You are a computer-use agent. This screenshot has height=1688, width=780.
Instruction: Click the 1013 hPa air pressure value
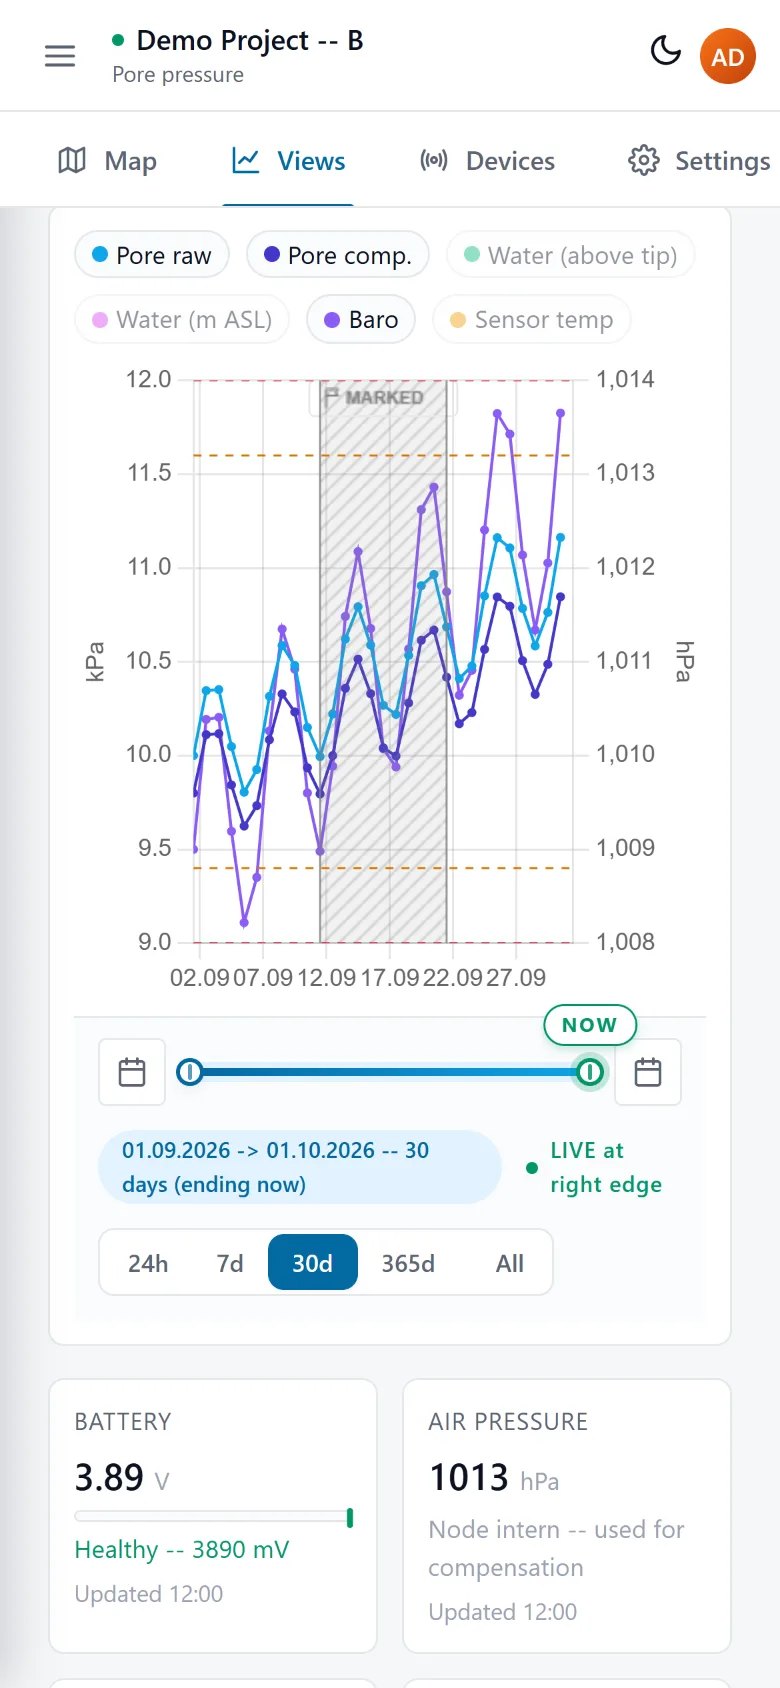point(494,1477)
